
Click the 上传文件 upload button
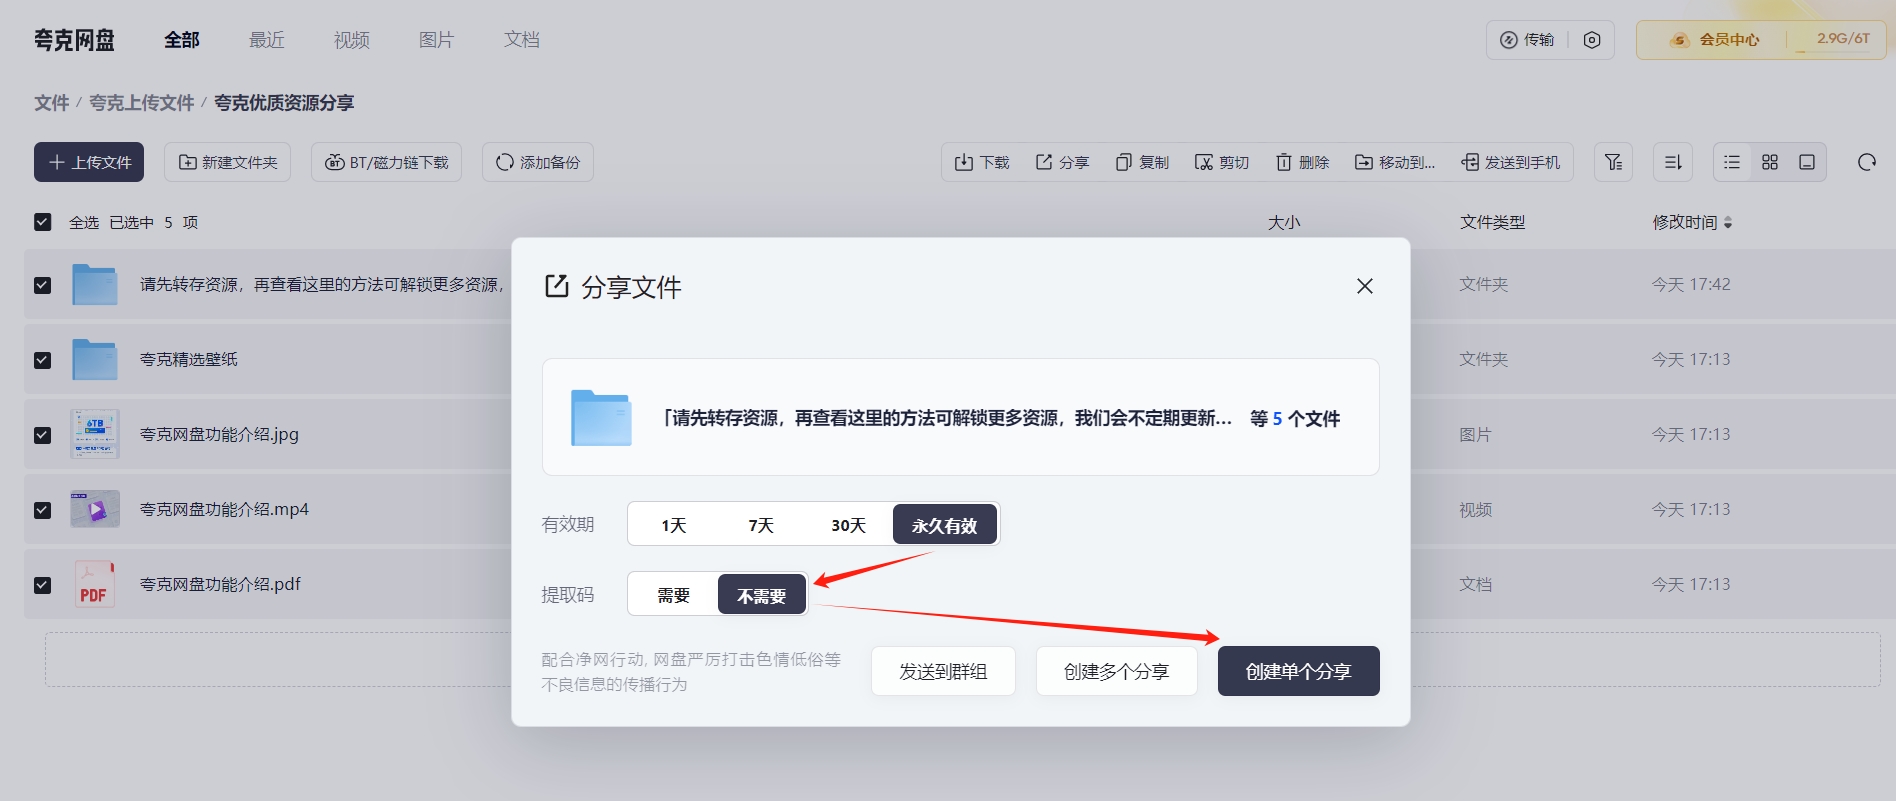point(89,162)
